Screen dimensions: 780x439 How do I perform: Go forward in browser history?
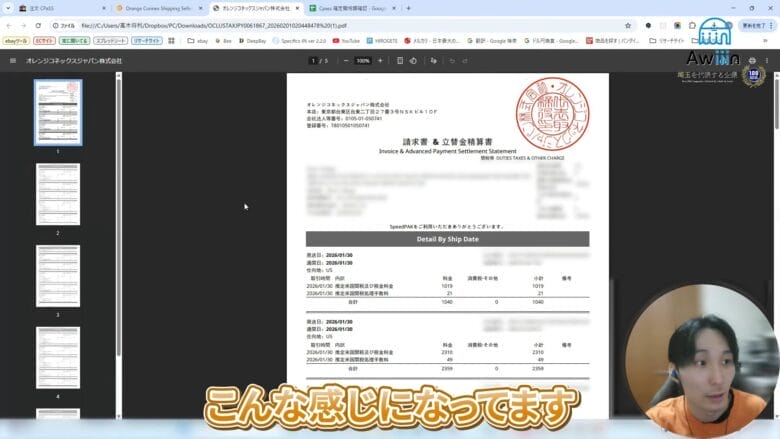[23, 25]
